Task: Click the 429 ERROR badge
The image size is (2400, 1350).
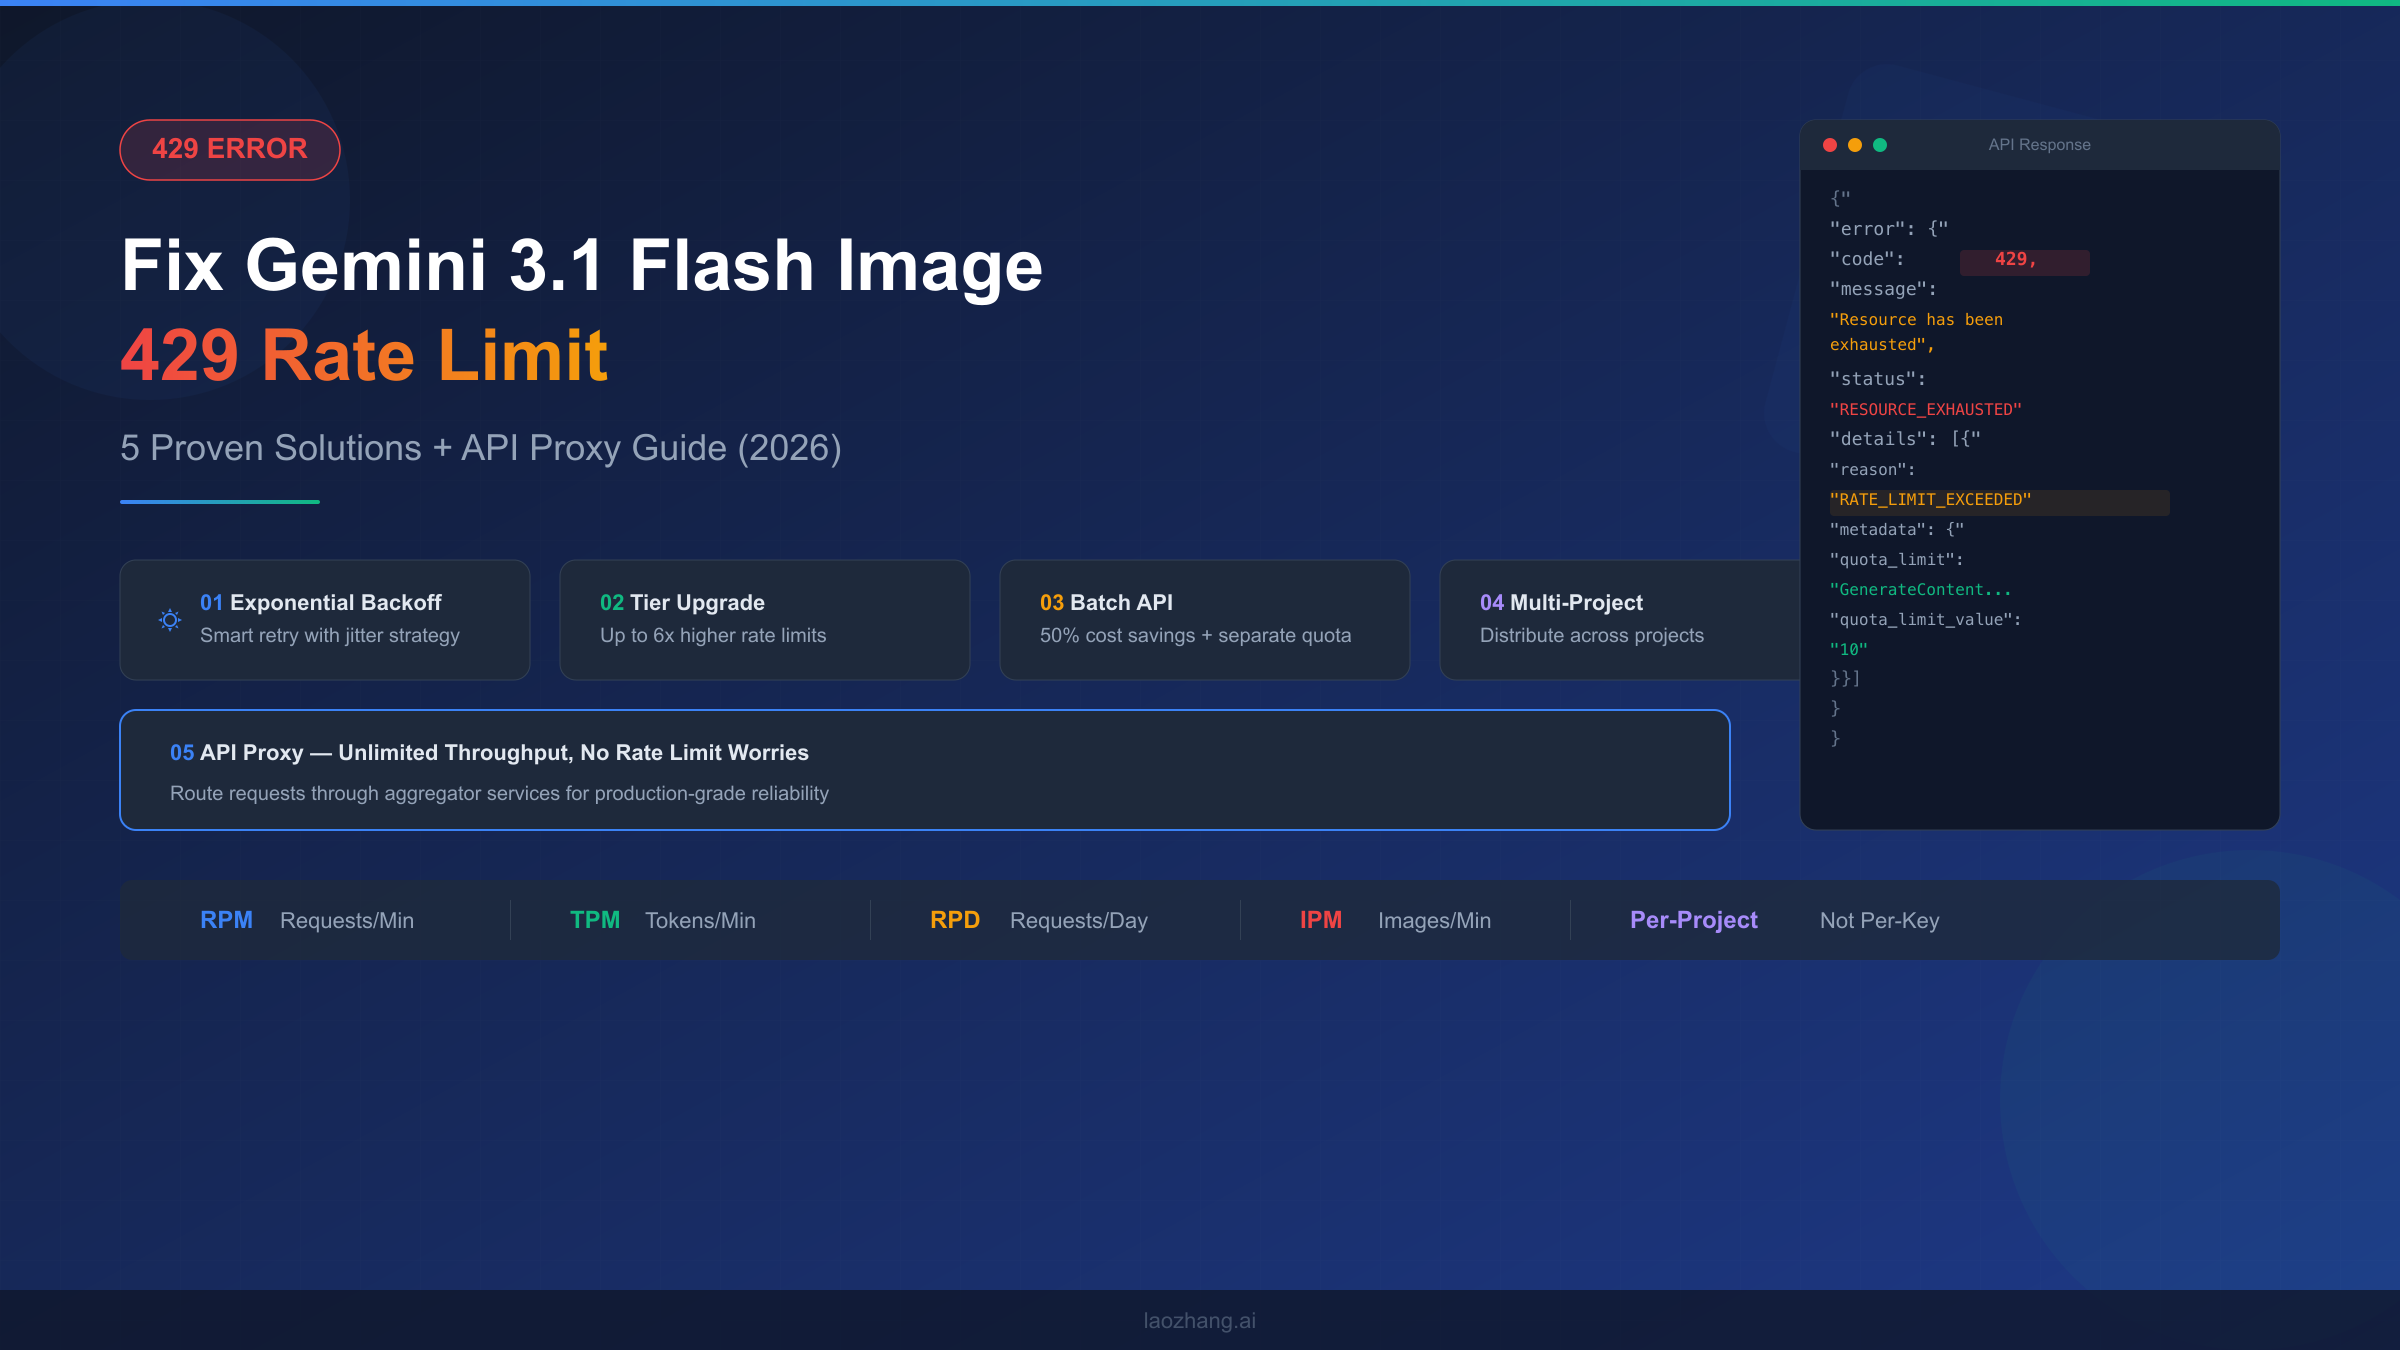Action: point(229,148)
